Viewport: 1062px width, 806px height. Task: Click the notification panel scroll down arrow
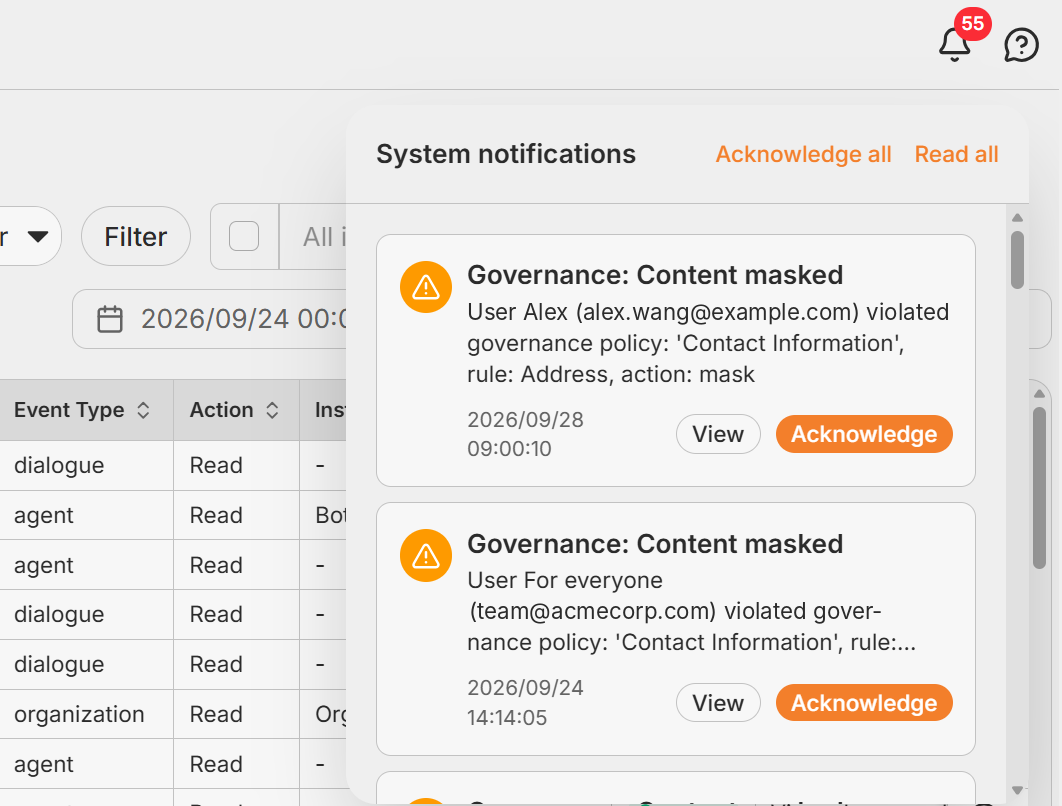pos(1017,790)
